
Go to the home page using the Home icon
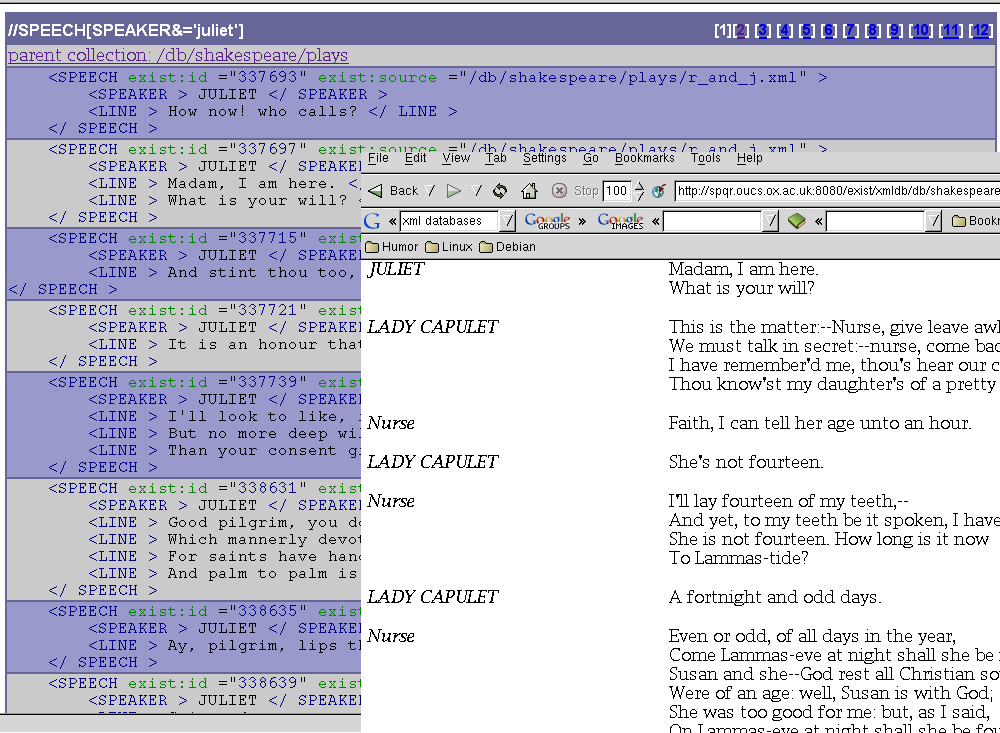(x=529, y=189)
